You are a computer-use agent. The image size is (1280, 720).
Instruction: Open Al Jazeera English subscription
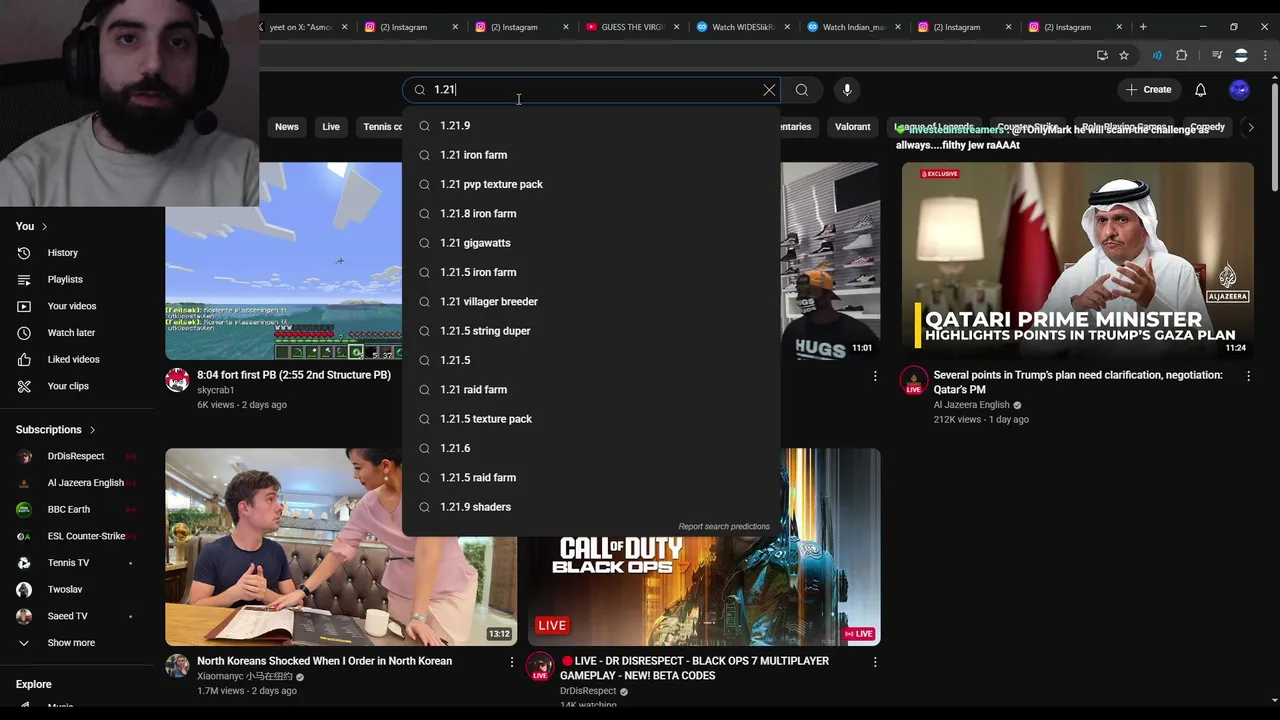(85, 483)
